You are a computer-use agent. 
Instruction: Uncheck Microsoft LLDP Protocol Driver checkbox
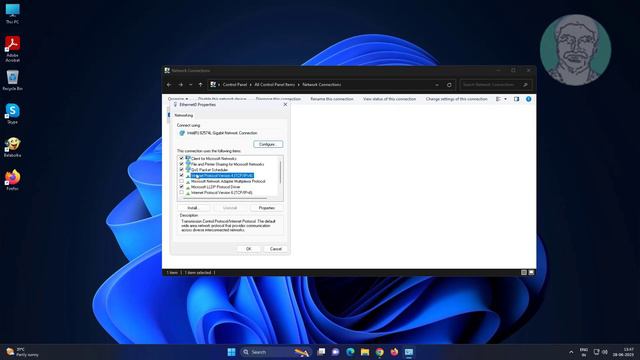point(181,187)
